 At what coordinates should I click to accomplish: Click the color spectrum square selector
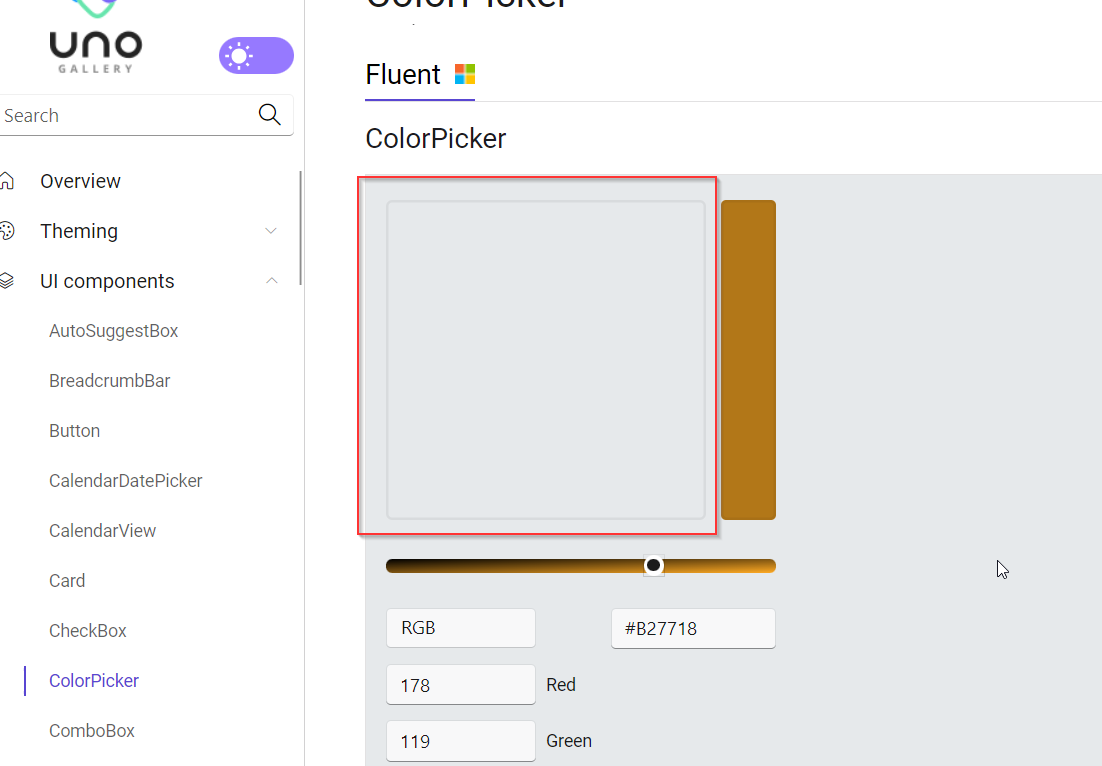coord(546,360)
